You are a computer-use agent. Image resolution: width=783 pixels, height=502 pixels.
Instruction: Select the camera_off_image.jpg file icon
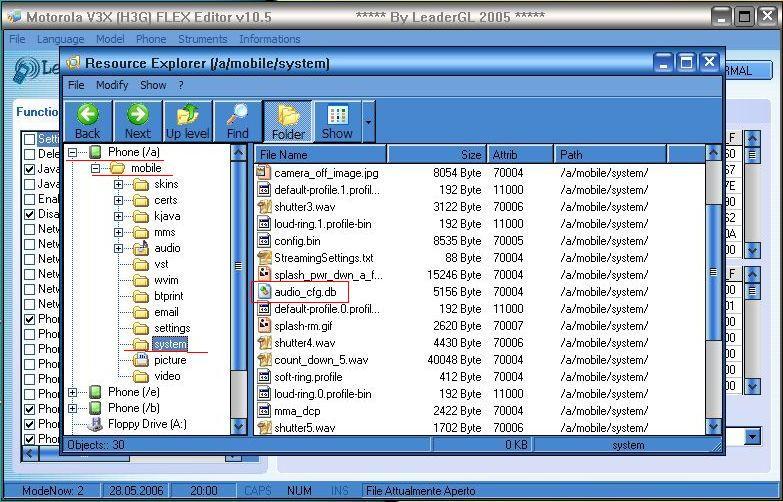click(x=264, y=173)
